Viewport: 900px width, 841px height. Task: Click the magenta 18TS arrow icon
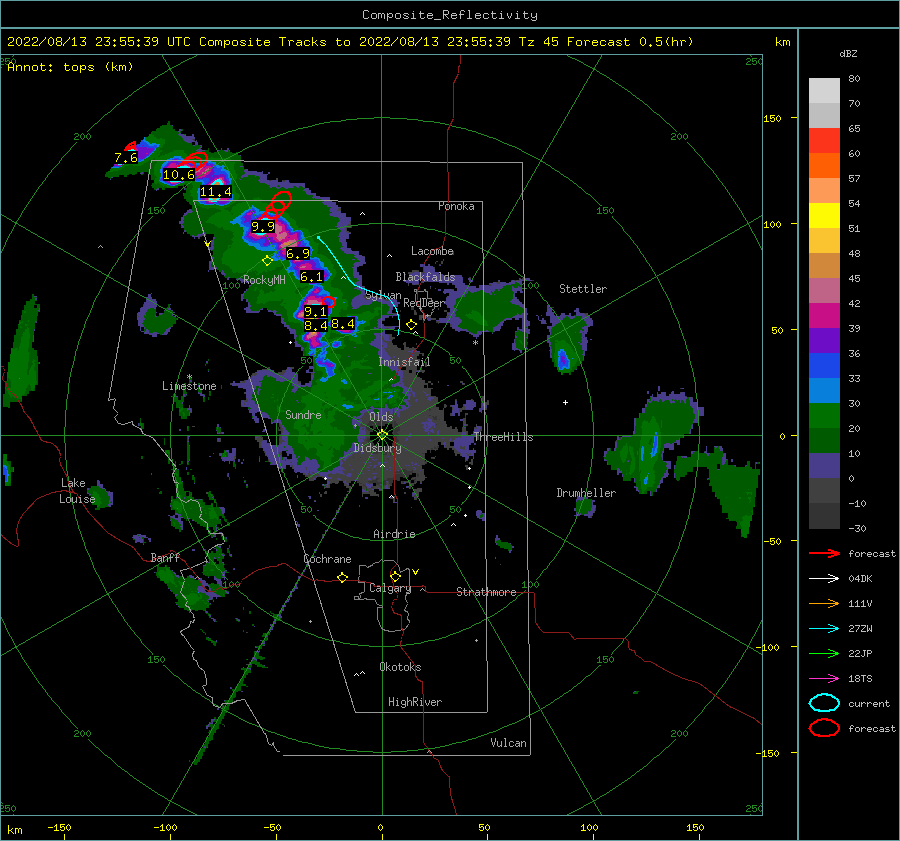(x=824, y=679)
